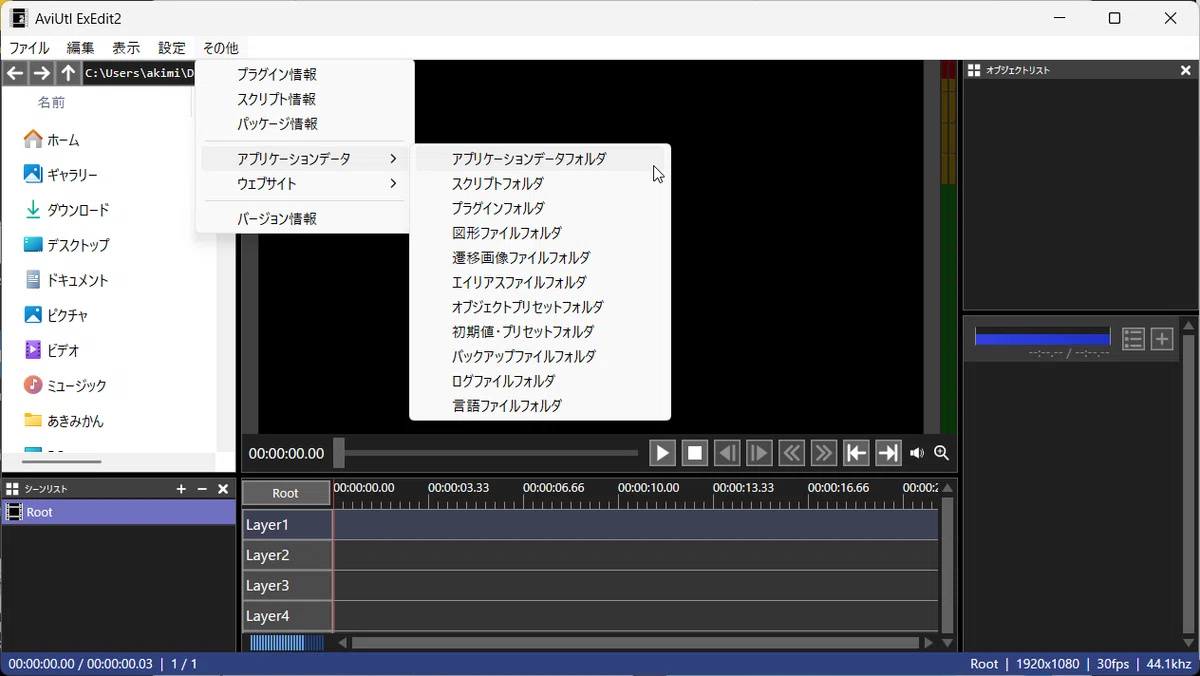The width and height of the screenshot is (1200, 676).
Task: Open オブジェクトプリセットフォルダ
Action: pyautogui.click(x=540, y=307)
